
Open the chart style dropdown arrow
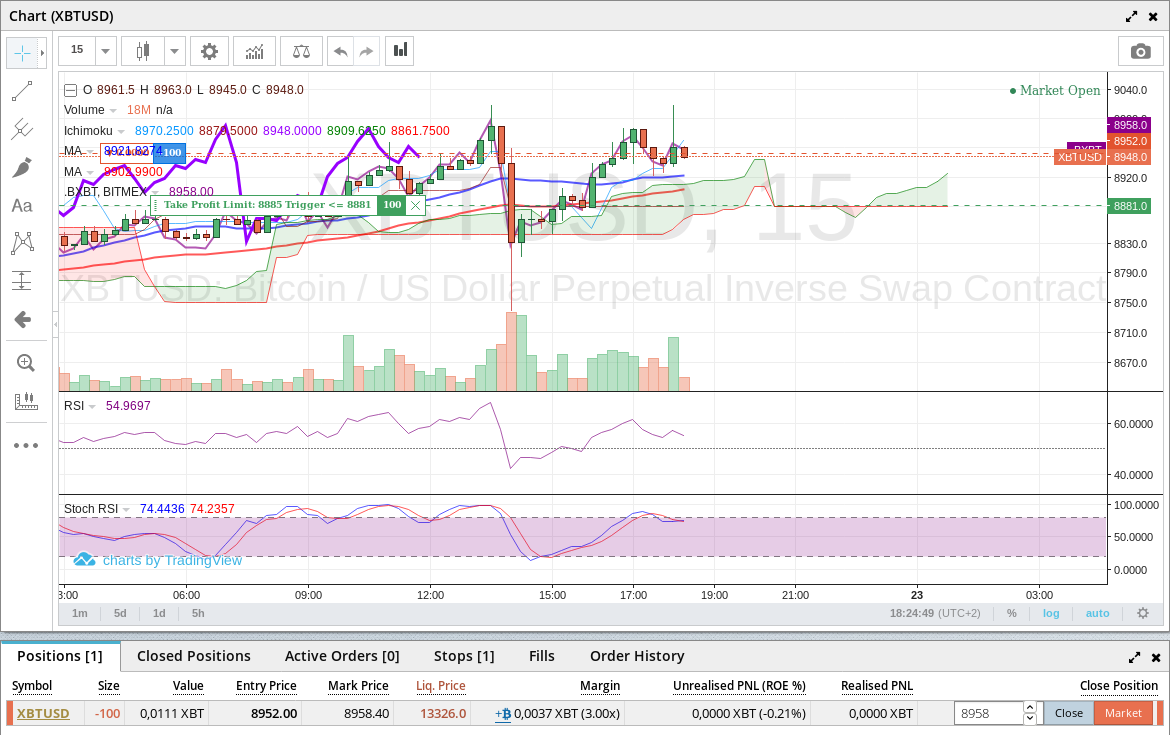174,51
